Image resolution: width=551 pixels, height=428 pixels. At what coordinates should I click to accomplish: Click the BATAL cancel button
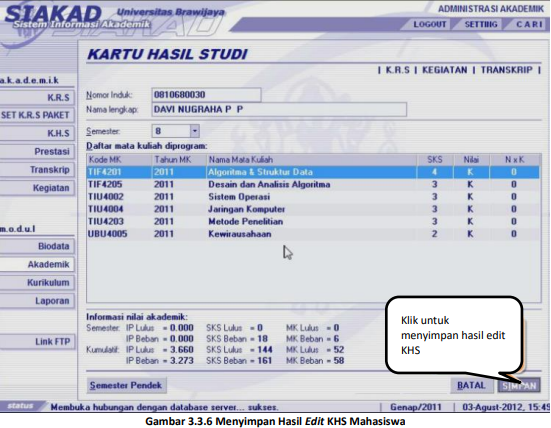[471, 386]
